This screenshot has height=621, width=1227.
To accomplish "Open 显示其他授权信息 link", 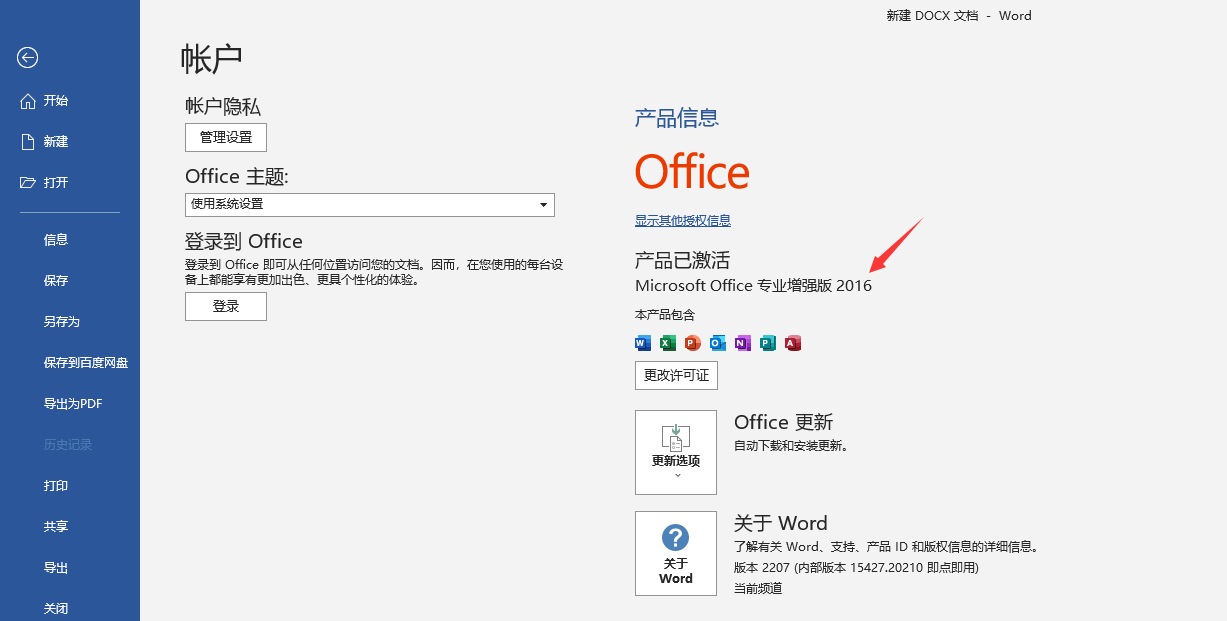I will [683, 221].
